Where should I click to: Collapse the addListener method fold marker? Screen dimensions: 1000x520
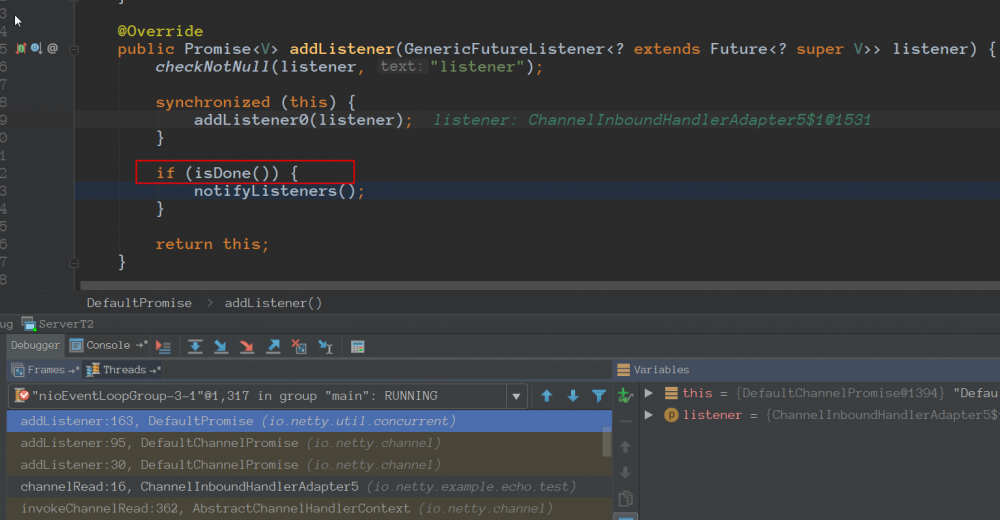pyautogui.click(x=73, y=48)
